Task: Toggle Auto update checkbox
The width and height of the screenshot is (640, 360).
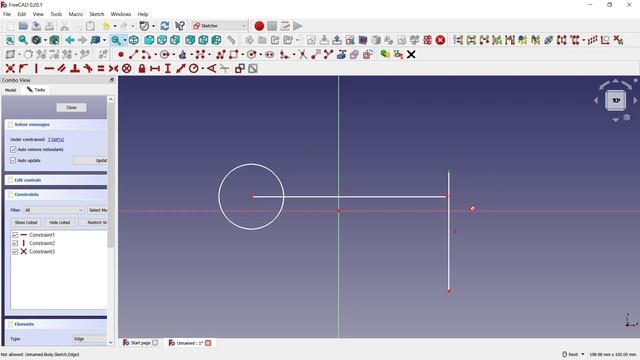Action: [x=13, y=160]
